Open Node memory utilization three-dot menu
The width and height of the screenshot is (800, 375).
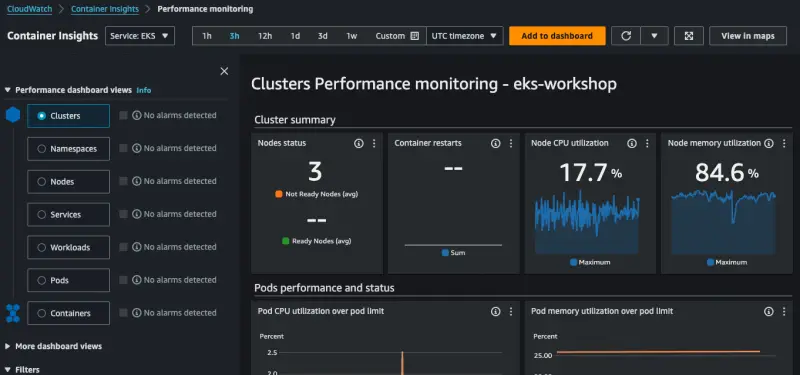click(784, 143)
